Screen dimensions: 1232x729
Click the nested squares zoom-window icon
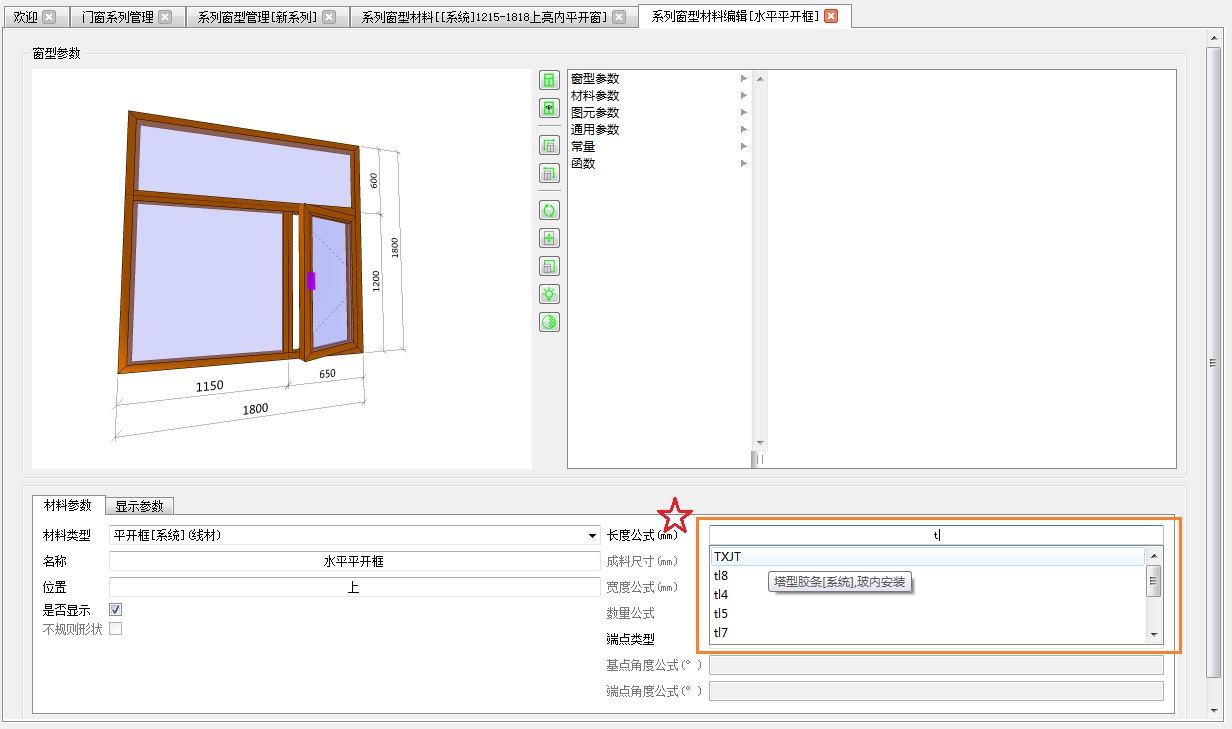pos(549,266)
